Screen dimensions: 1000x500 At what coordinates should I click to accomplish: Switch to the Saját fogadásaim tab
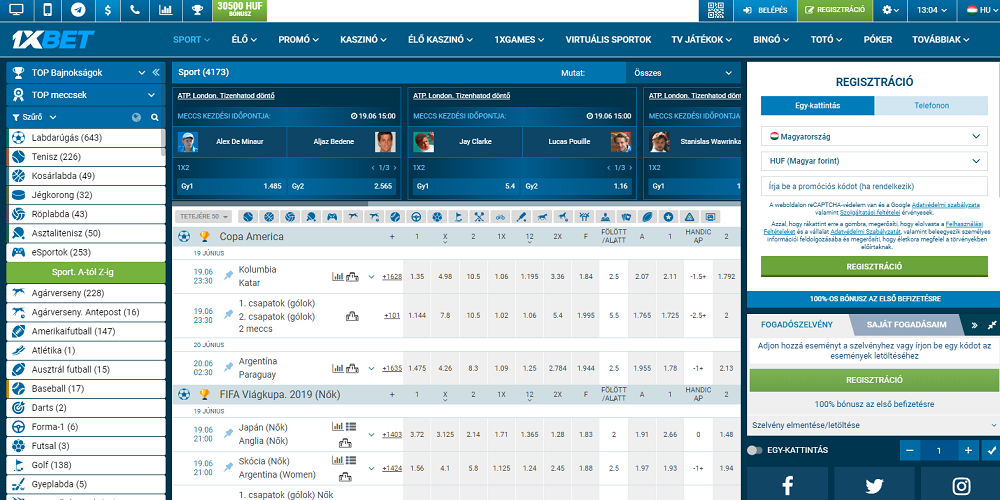908,325
